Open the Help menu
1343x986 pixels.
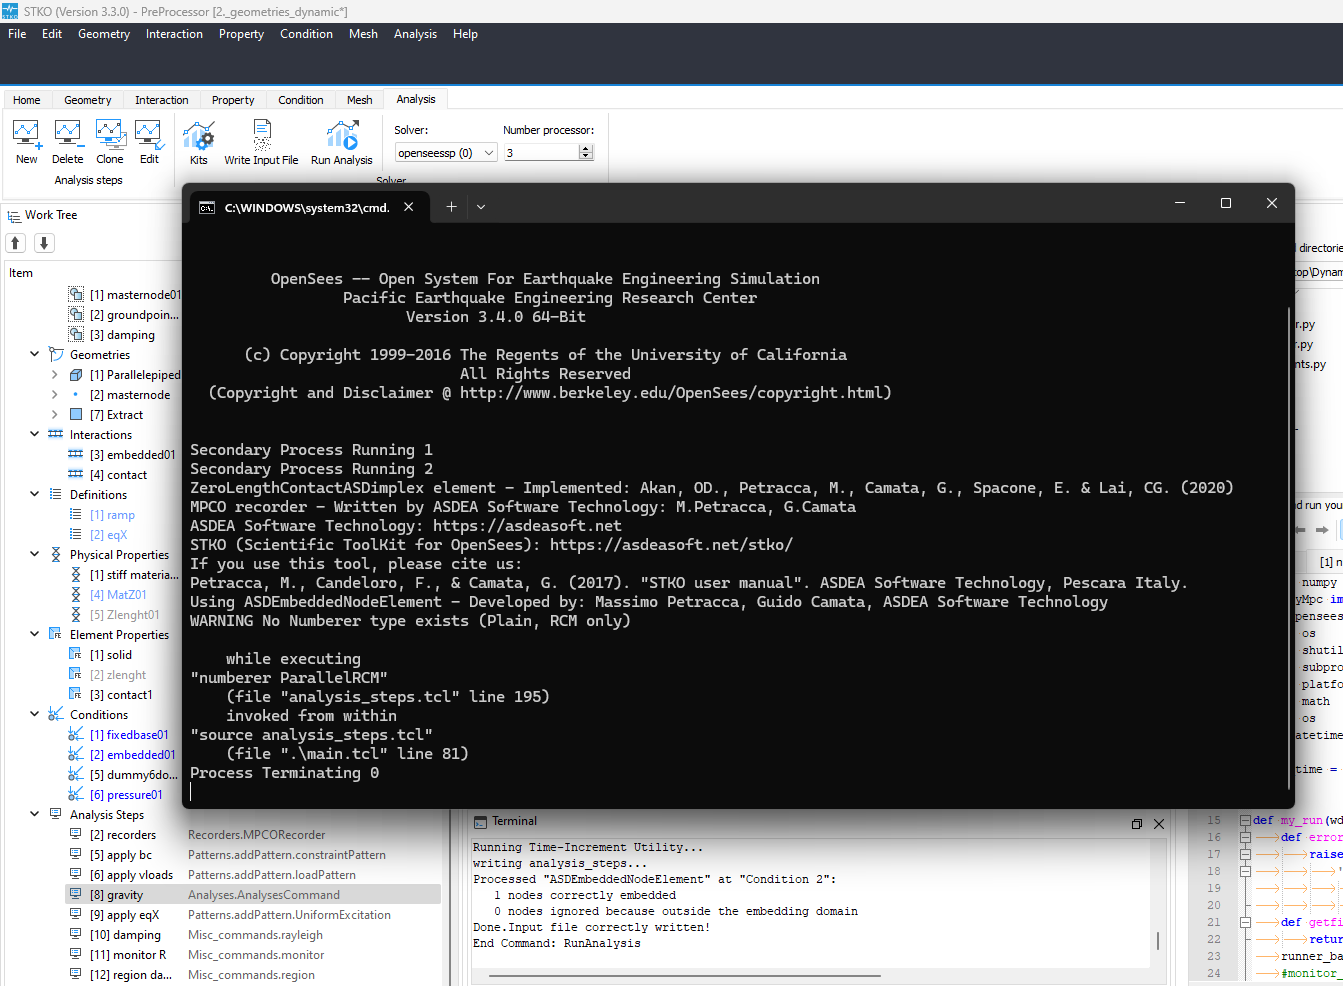[x=465, y=34]
